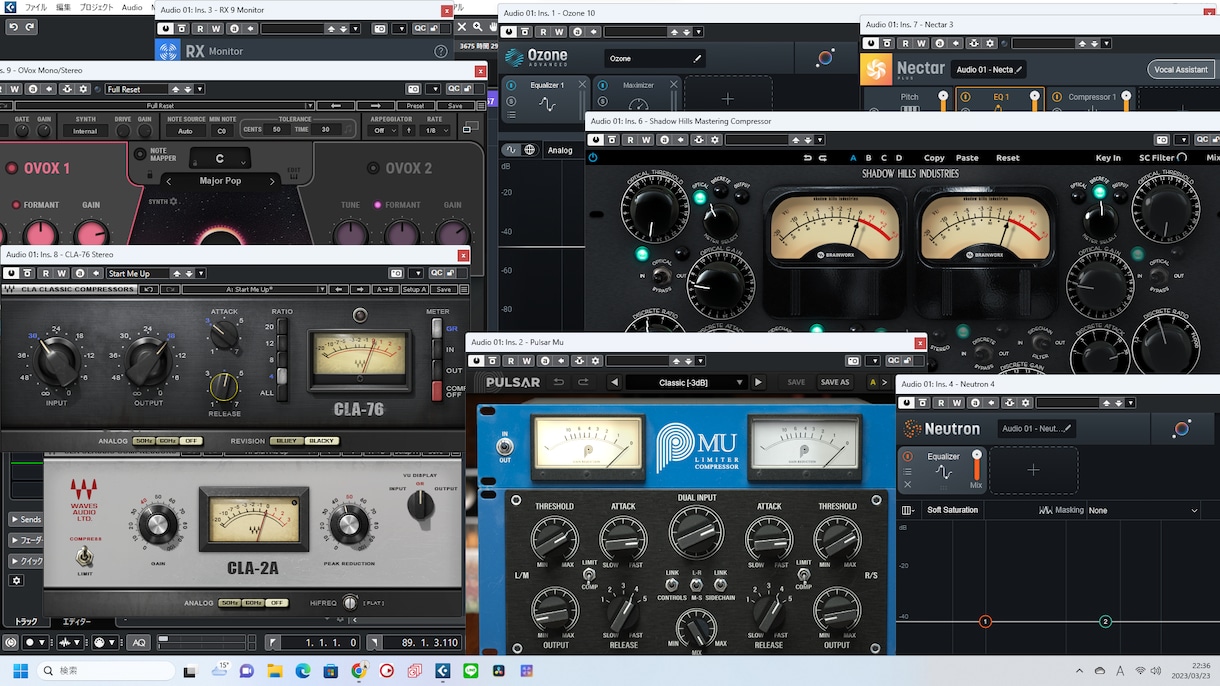Open the Pulsar Mu Classic [-3dB] preset dropdown
The image size is (1220, 686).
pyautogui.click(x=687, y=382)
